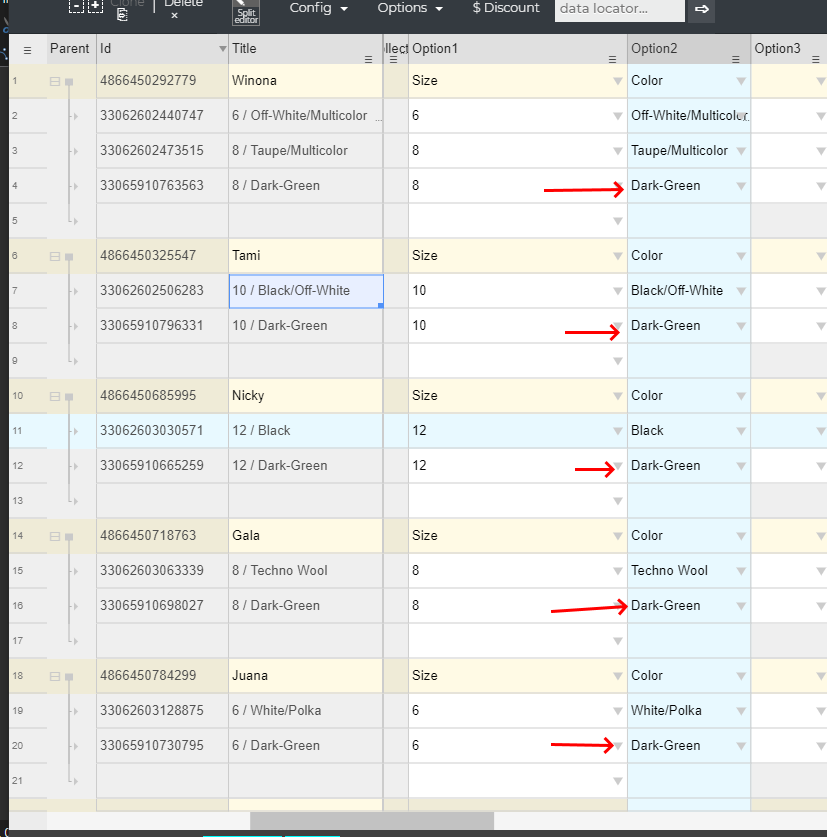Open Option2 dropdown for Winona 8 / Dark-Green
The width and height of the screenshot is (827, 837).
click(741, 186)
